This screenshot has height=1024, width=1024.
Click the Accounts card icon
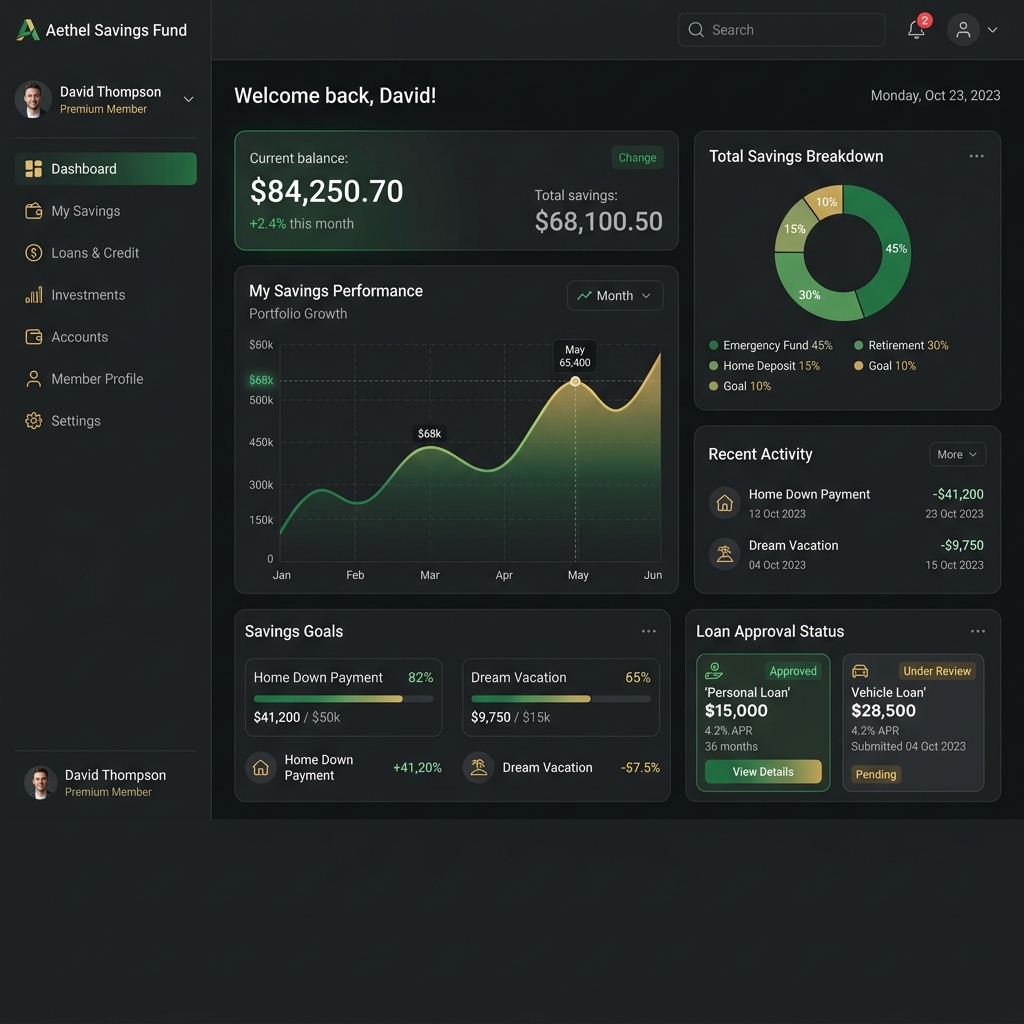[33, 337]
